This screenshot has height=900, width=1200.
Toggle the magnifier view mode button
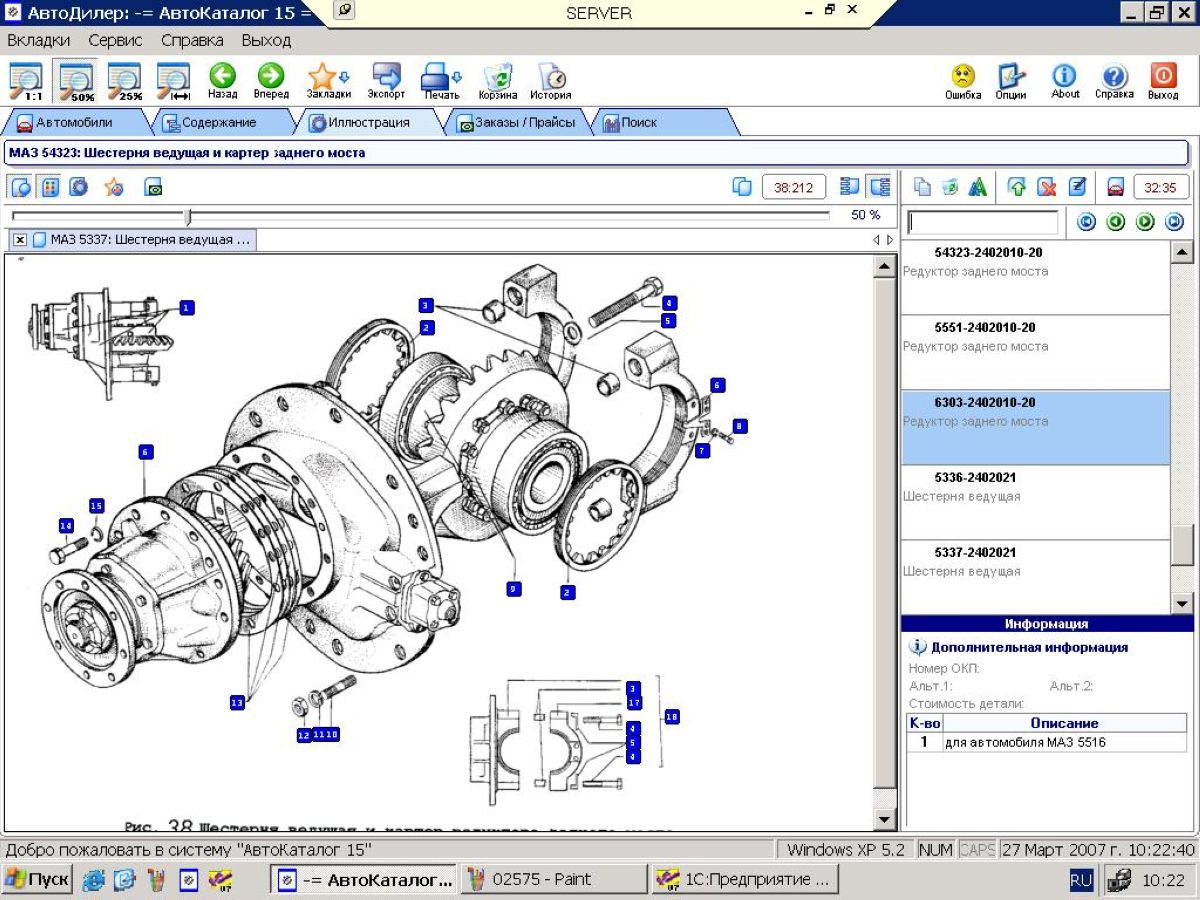tap(21, 187)
